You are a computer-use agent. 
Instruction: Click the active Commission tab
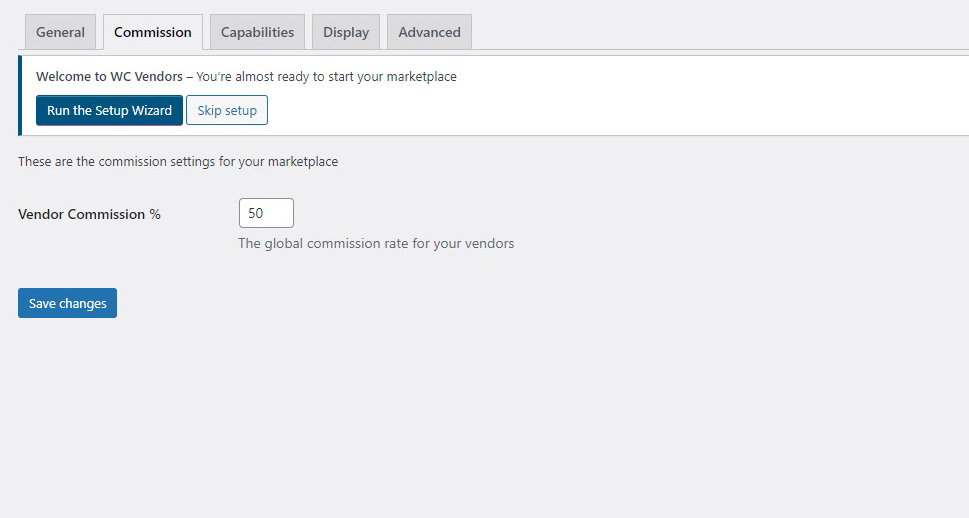coord(153,32)
